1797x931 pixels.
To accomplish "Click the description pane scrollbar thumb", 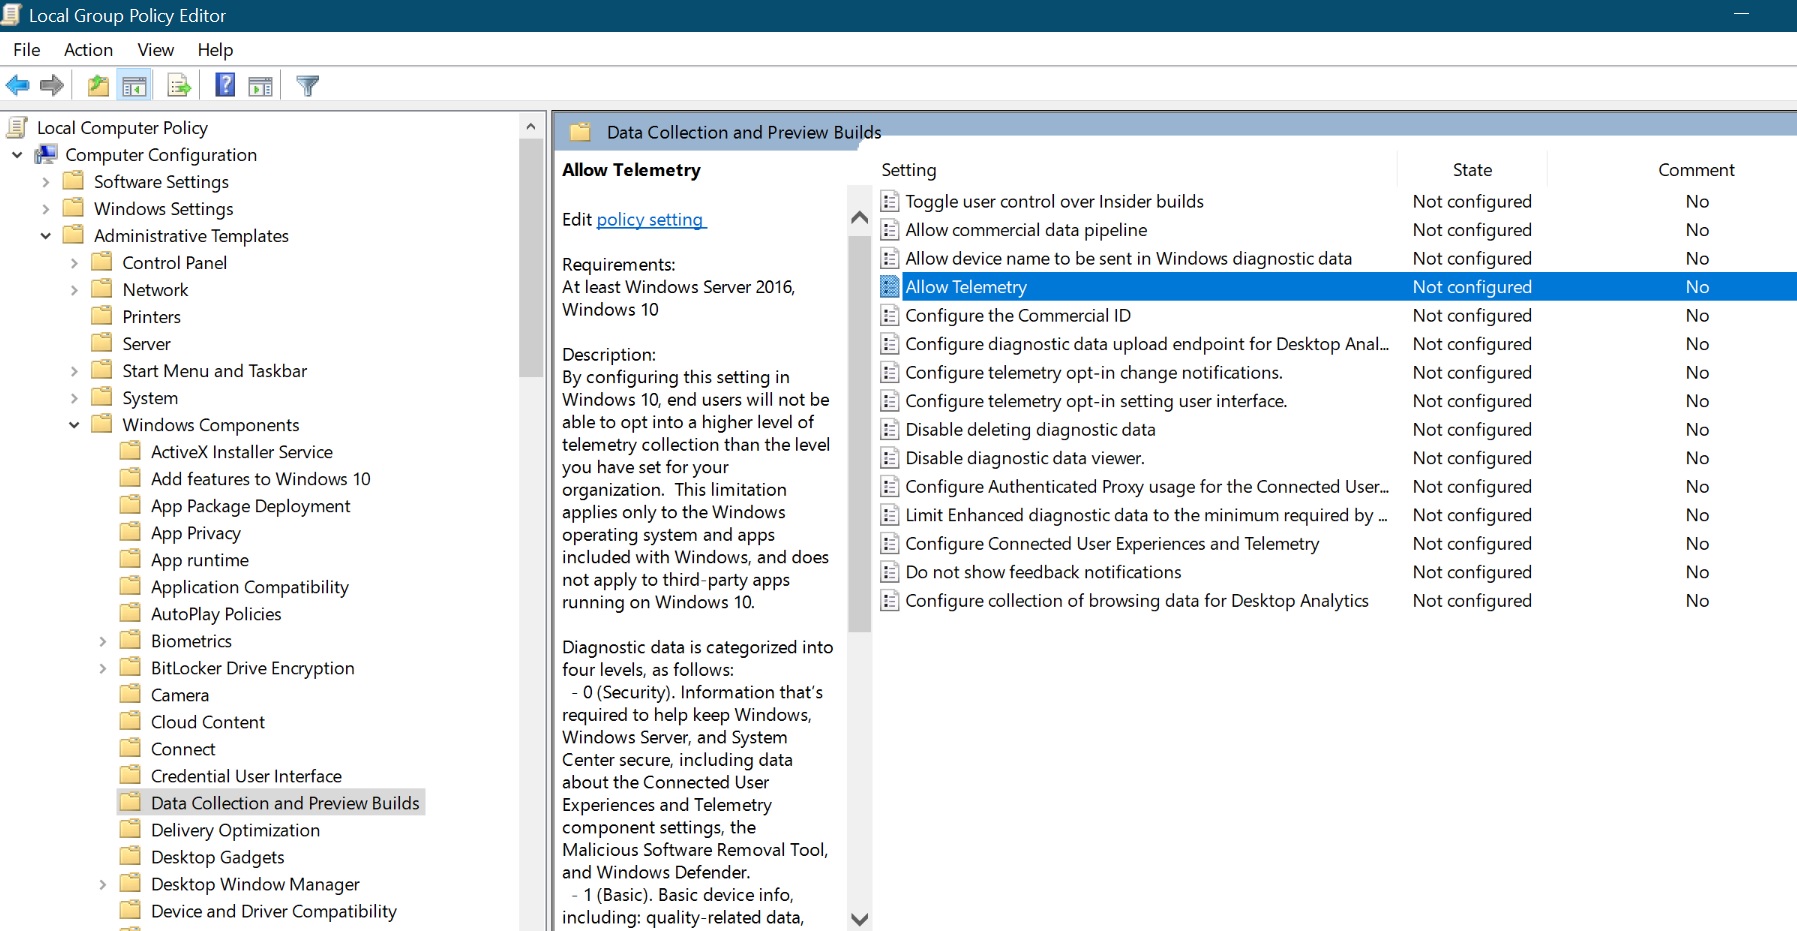I will point(859,435).
